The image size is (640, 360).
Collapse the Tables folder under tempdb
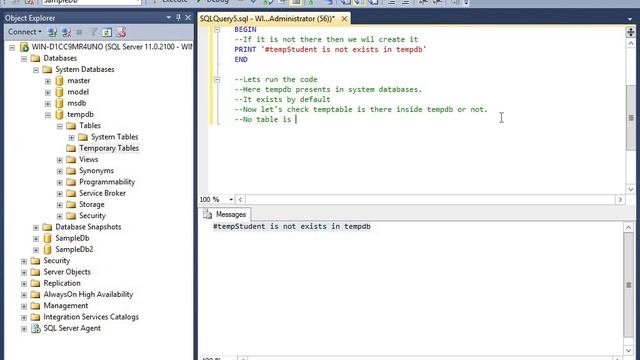pyautogui.click(x=60, y=126)
